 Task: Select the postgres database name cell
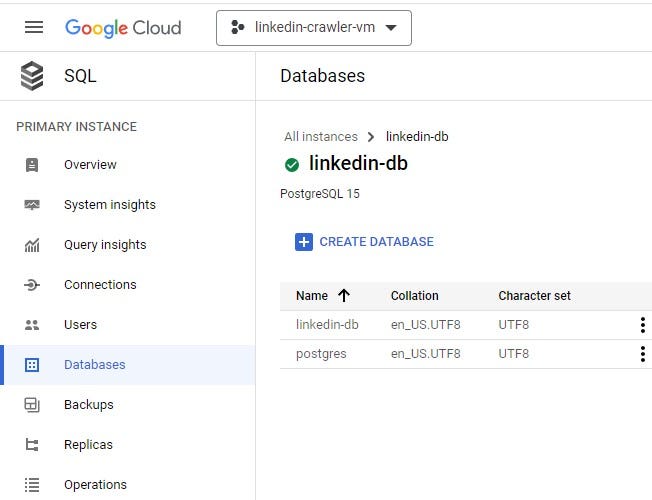click(x=321, y=354)
